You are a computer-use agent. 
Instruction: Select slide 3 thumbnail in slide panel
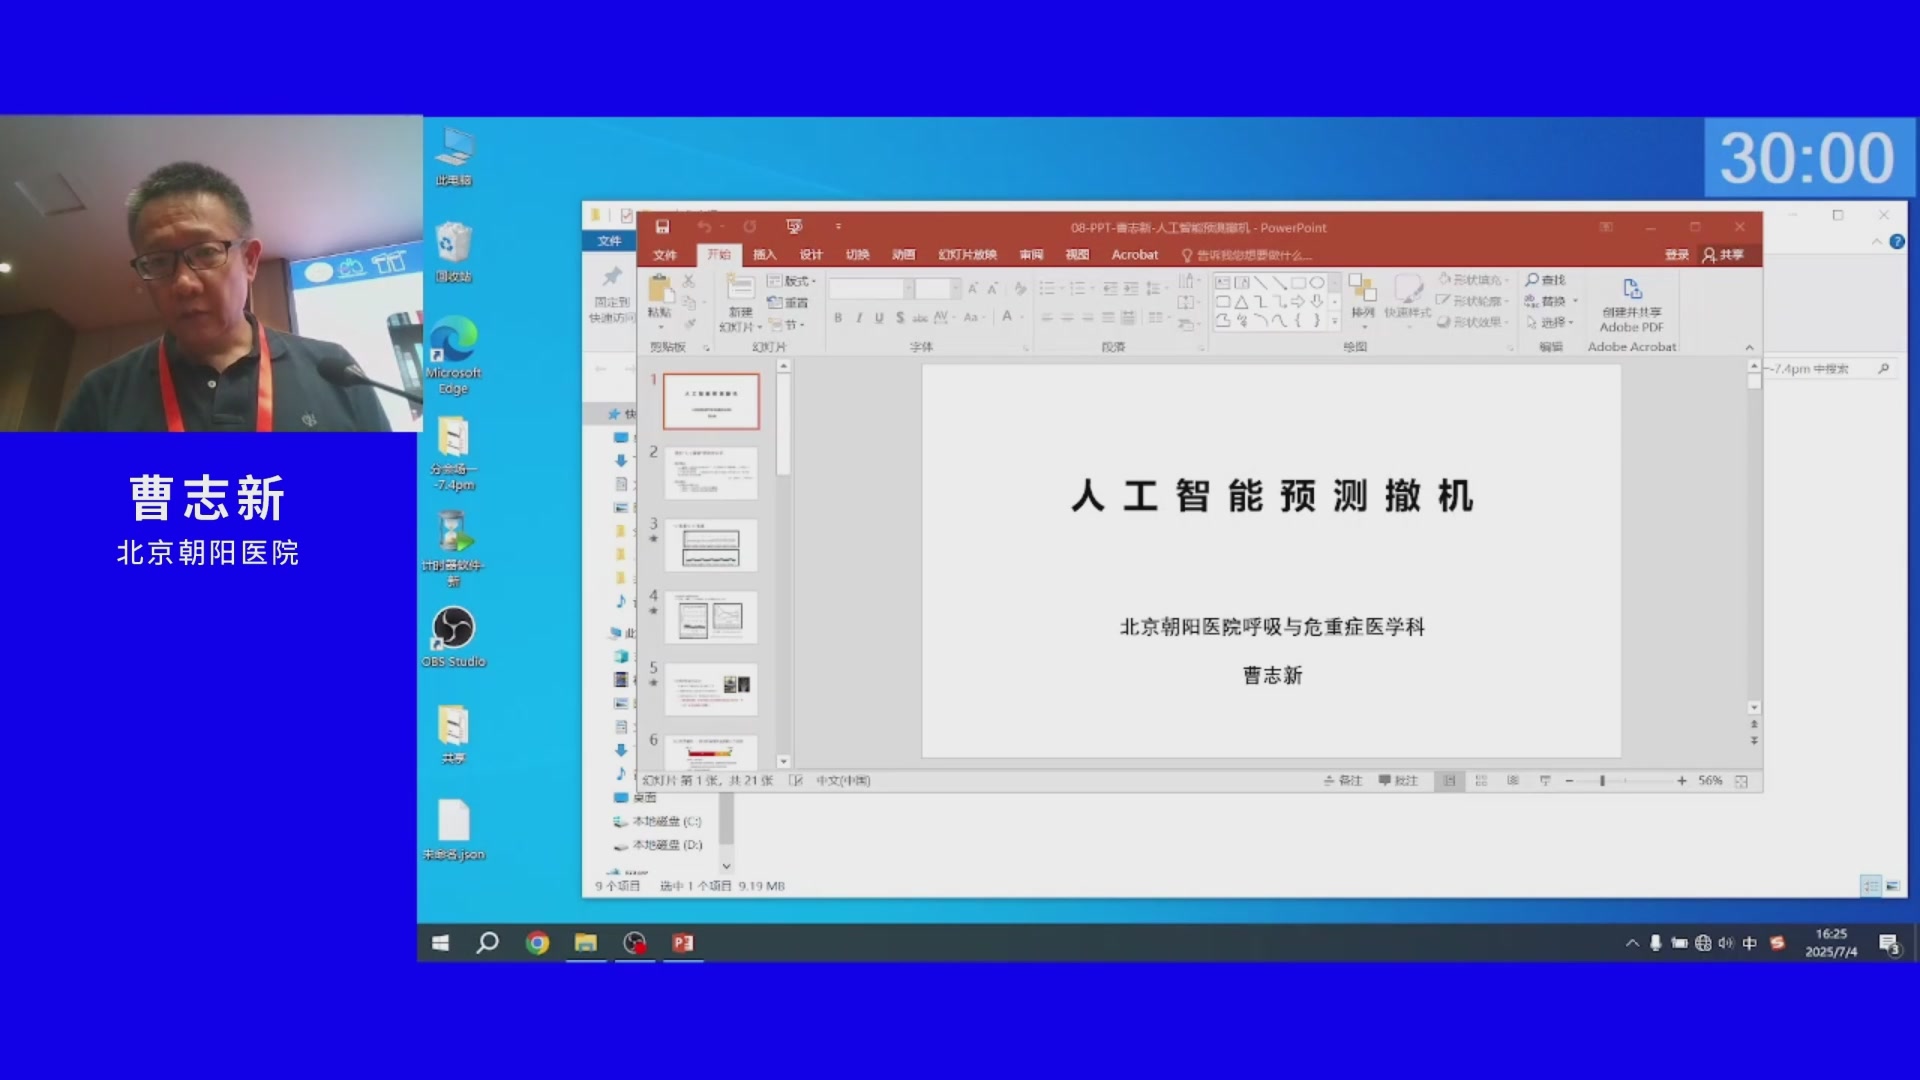point(711,544)
